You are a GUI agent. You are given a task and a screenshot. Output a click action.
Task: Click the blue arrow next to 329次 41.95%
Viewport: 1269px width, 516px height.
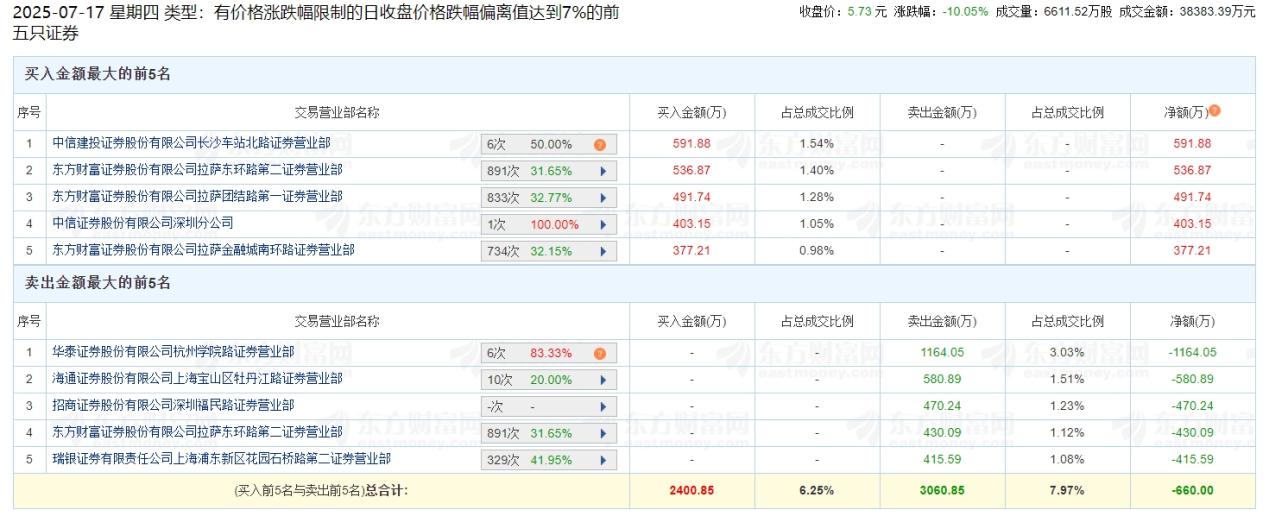(603, 460)
